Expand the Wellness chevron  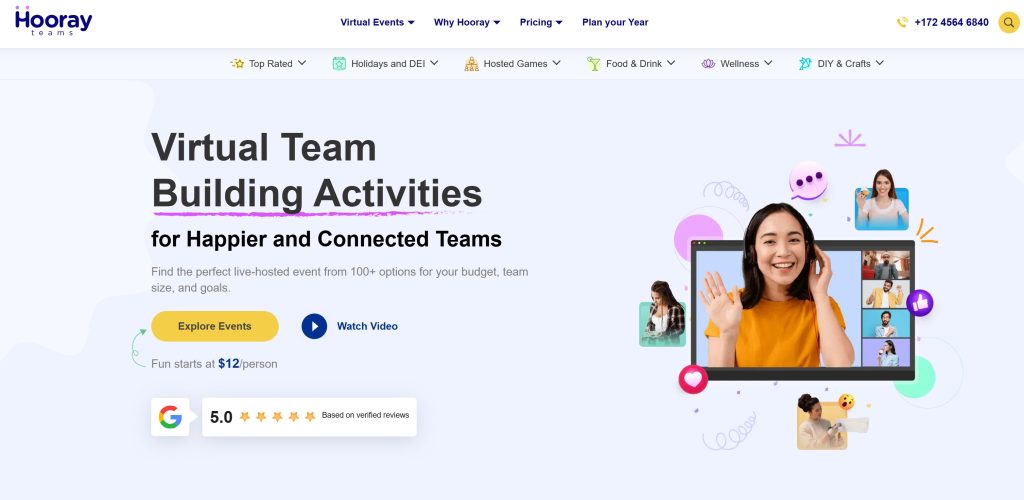768,63
